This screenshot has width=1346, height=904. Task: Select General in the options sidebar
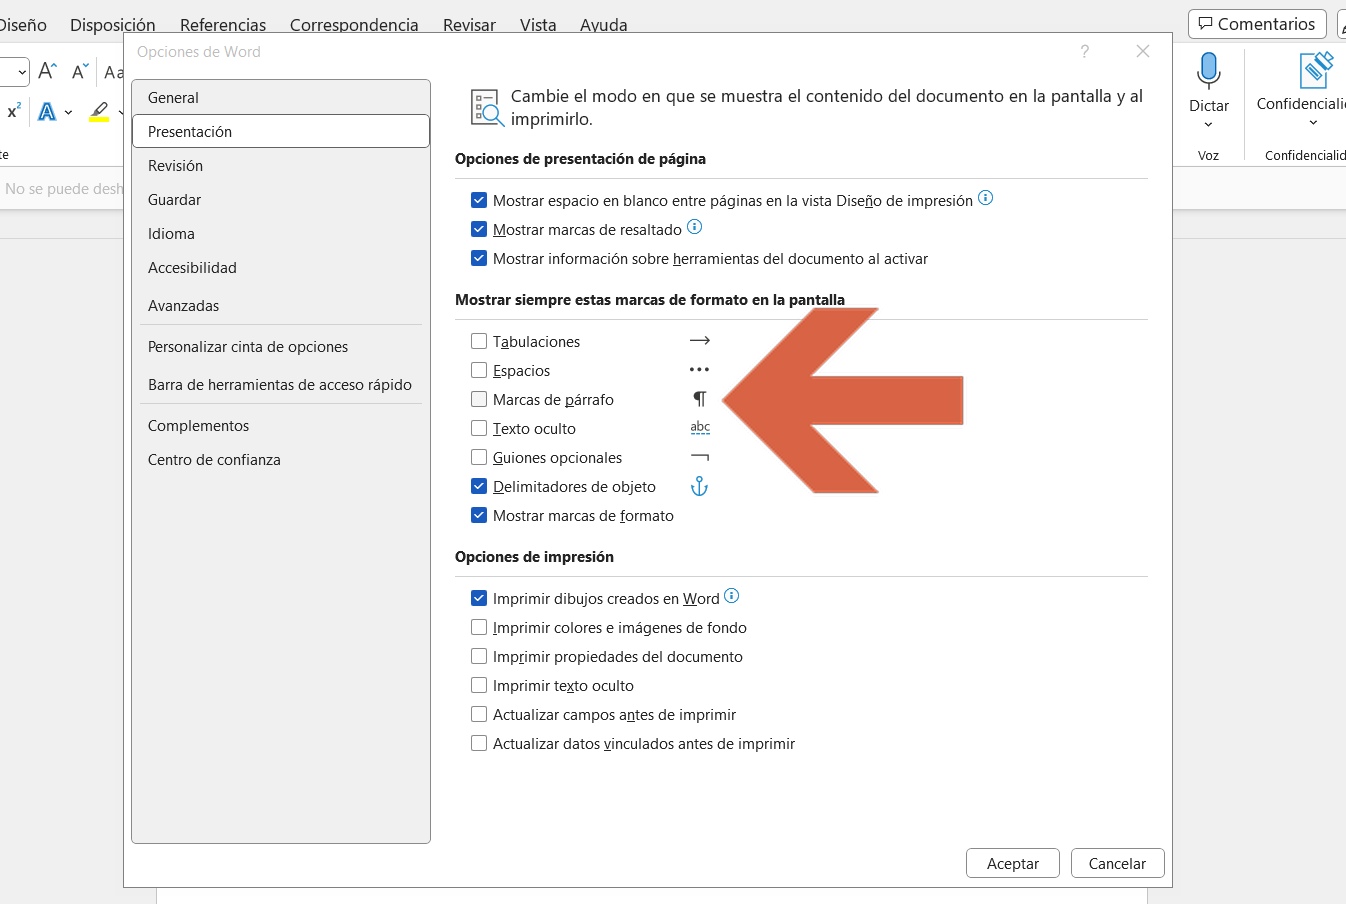[x=281, y=97]
